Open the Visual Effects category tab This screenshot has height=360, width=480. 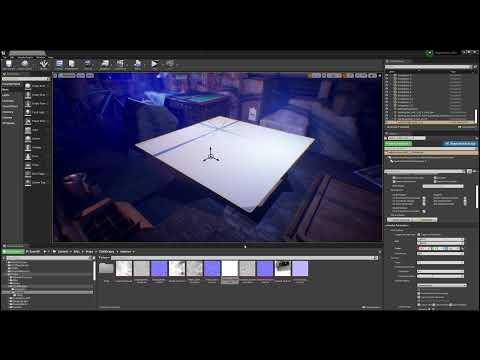pyautogui.click(x=12, y=106)
